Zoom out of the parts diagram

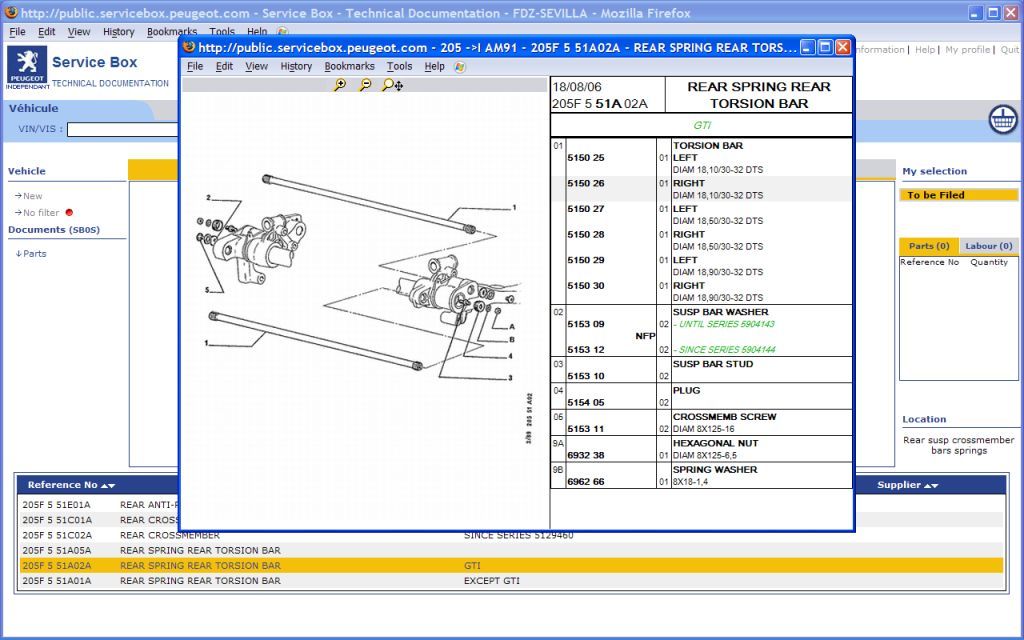click(x=365, y=85)
